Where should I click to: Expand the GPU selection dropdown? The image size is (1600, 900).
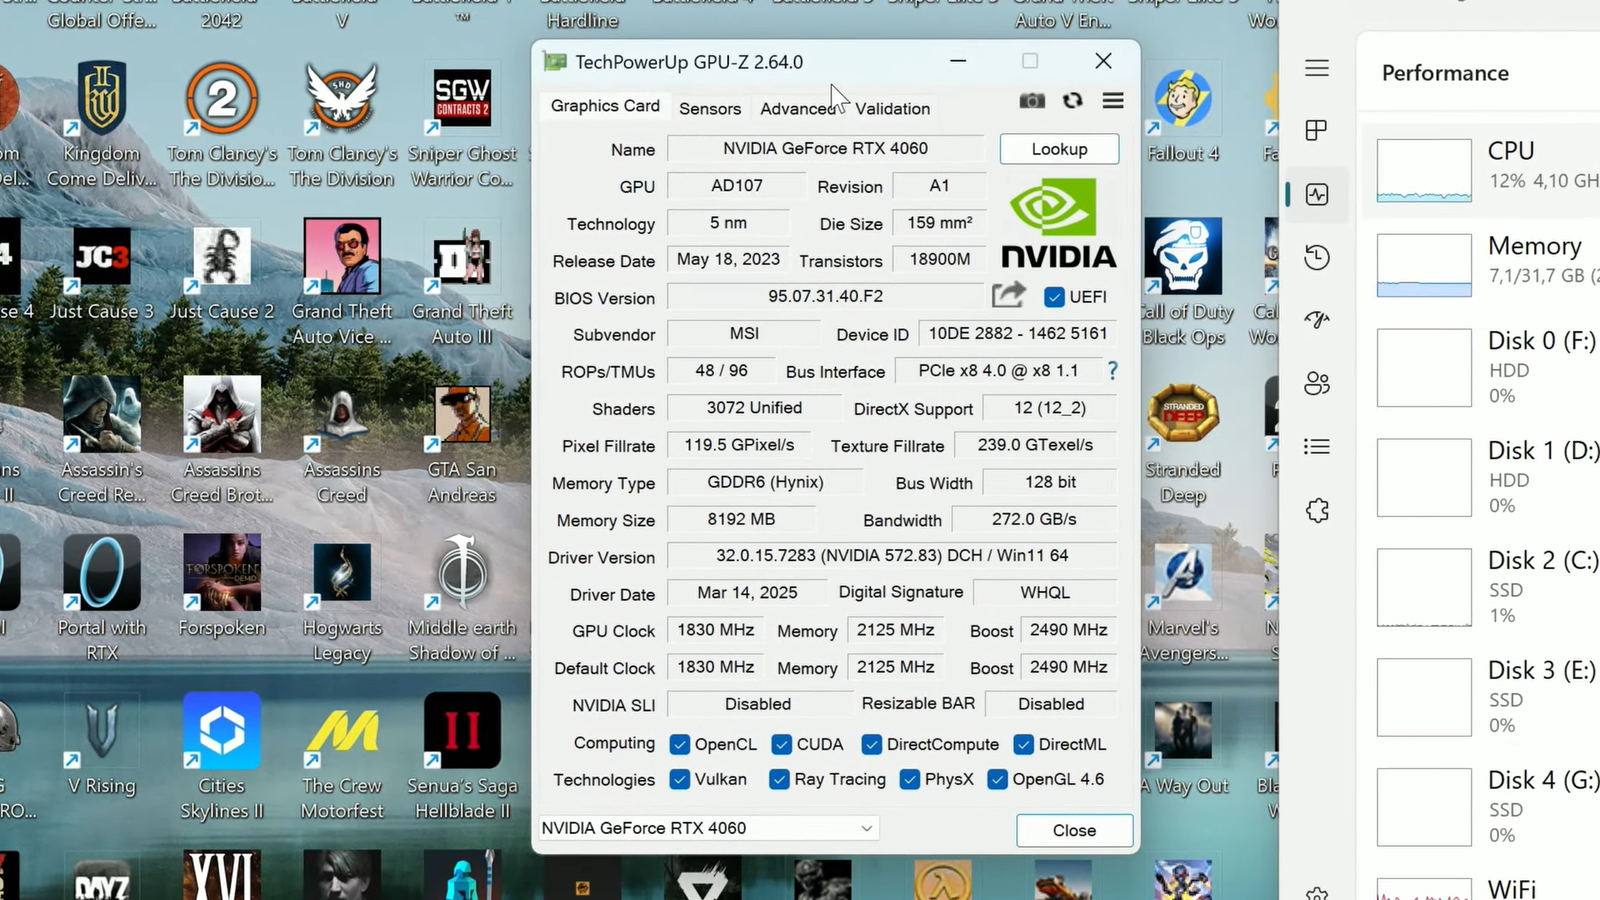866,828
